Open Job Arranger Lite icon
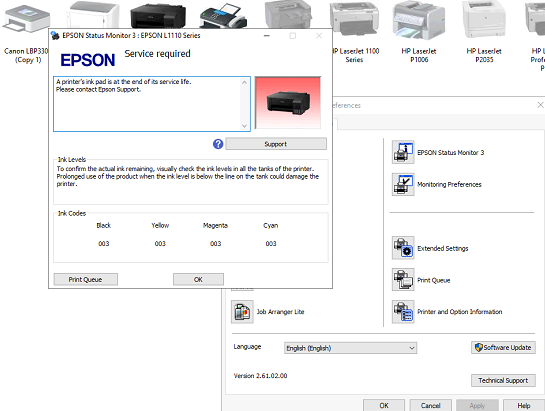 click(x=242, y=312)
